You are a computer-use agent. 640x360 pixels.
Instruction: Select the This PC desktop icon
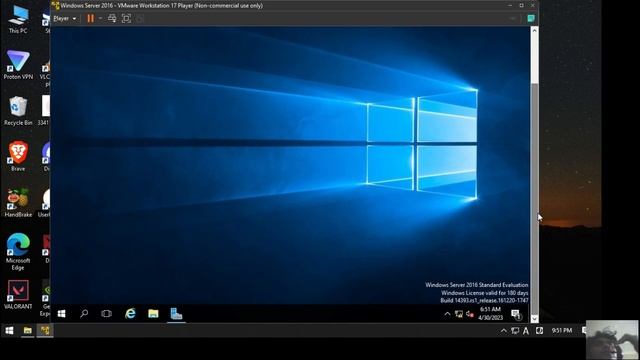click(x=18, y=19)
